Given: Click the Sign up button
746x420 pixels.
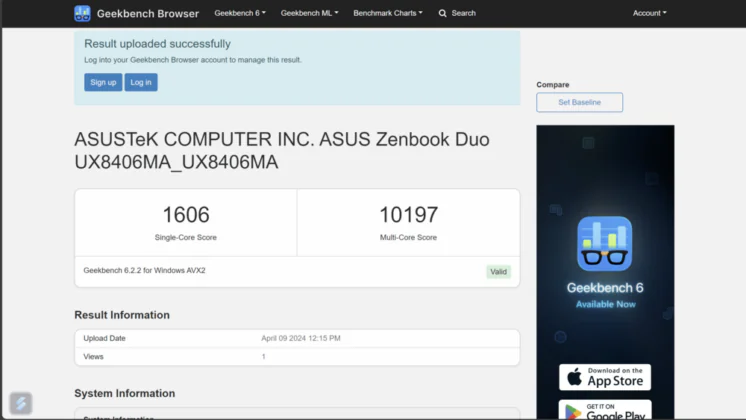Looking at the screenshot, I should tap(103, 82).
